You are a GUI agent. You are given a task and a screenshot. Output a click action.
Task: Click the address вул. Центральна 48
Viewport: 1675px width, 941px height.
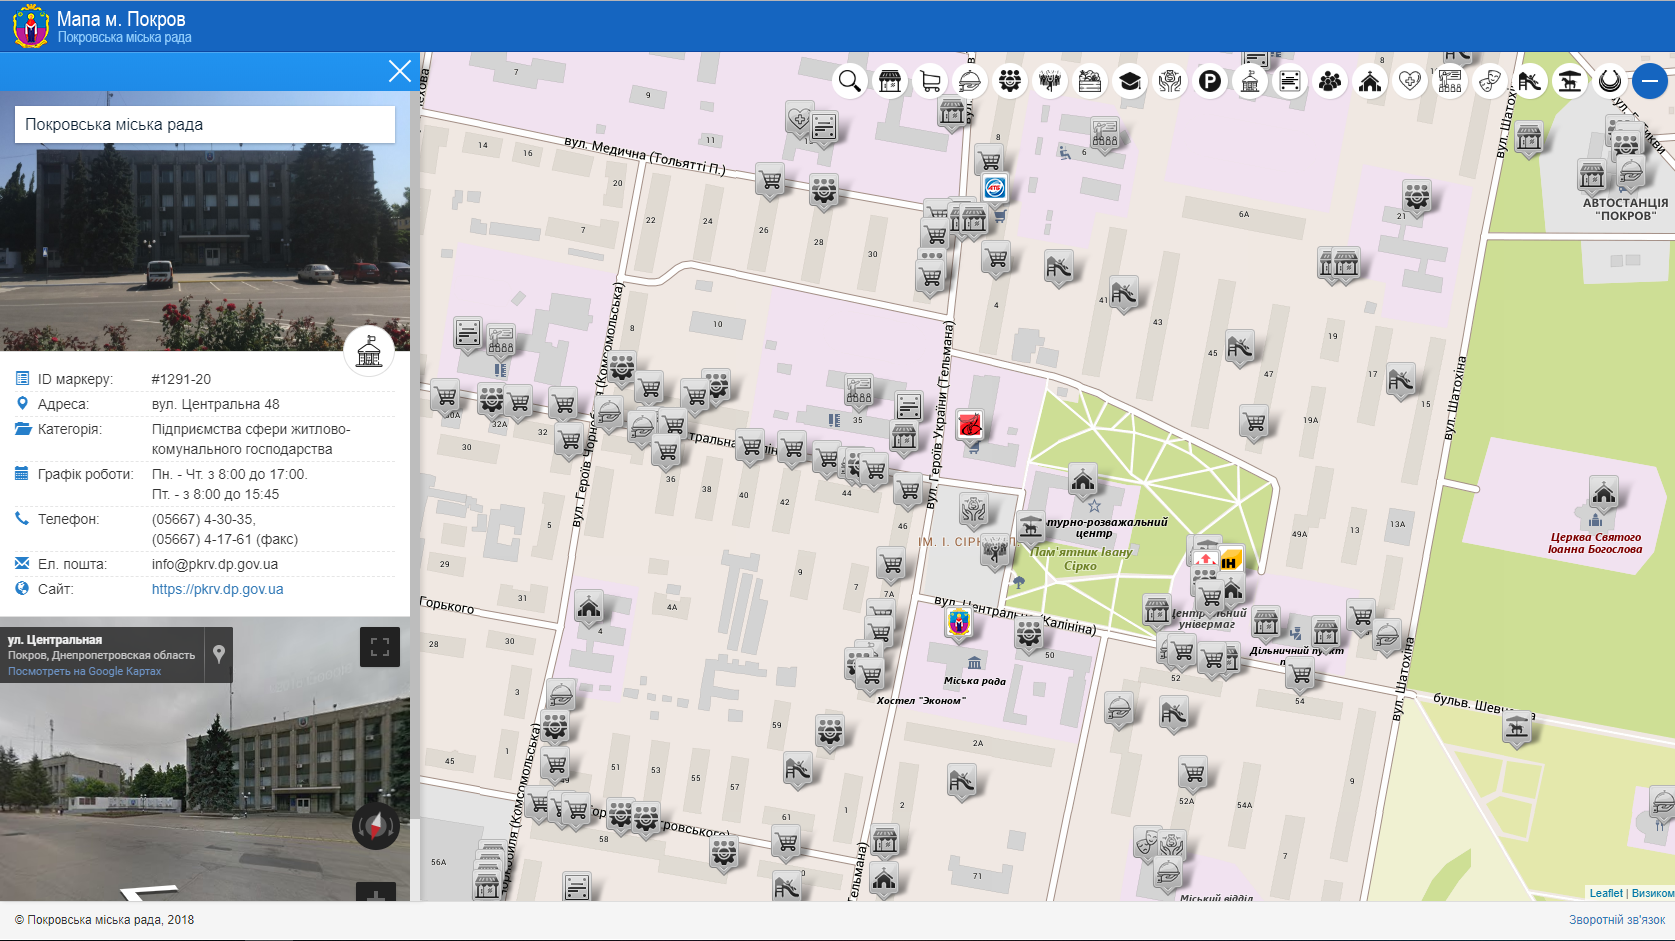pyautogui.click(x=216, y=404)
